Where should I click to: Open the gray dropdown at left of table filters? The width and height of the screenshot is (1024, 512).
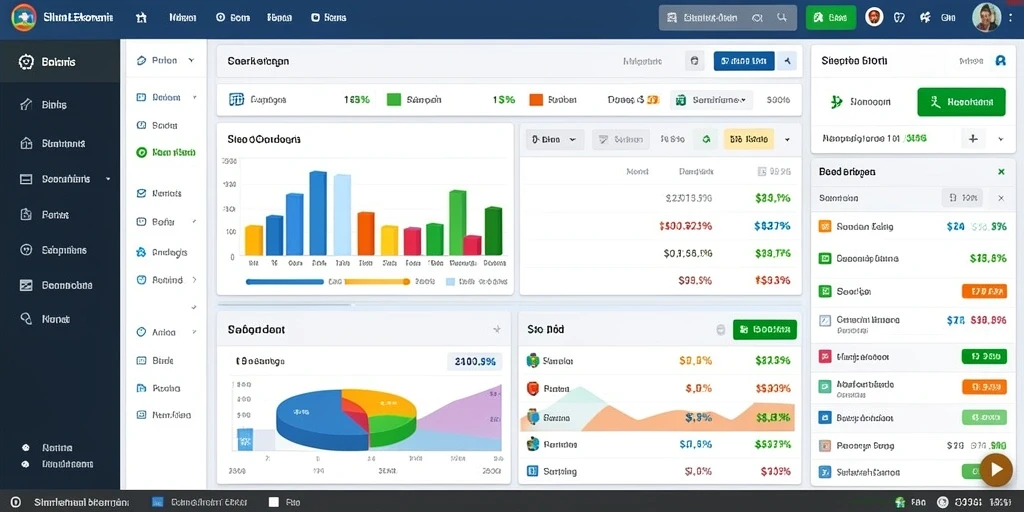555,139
